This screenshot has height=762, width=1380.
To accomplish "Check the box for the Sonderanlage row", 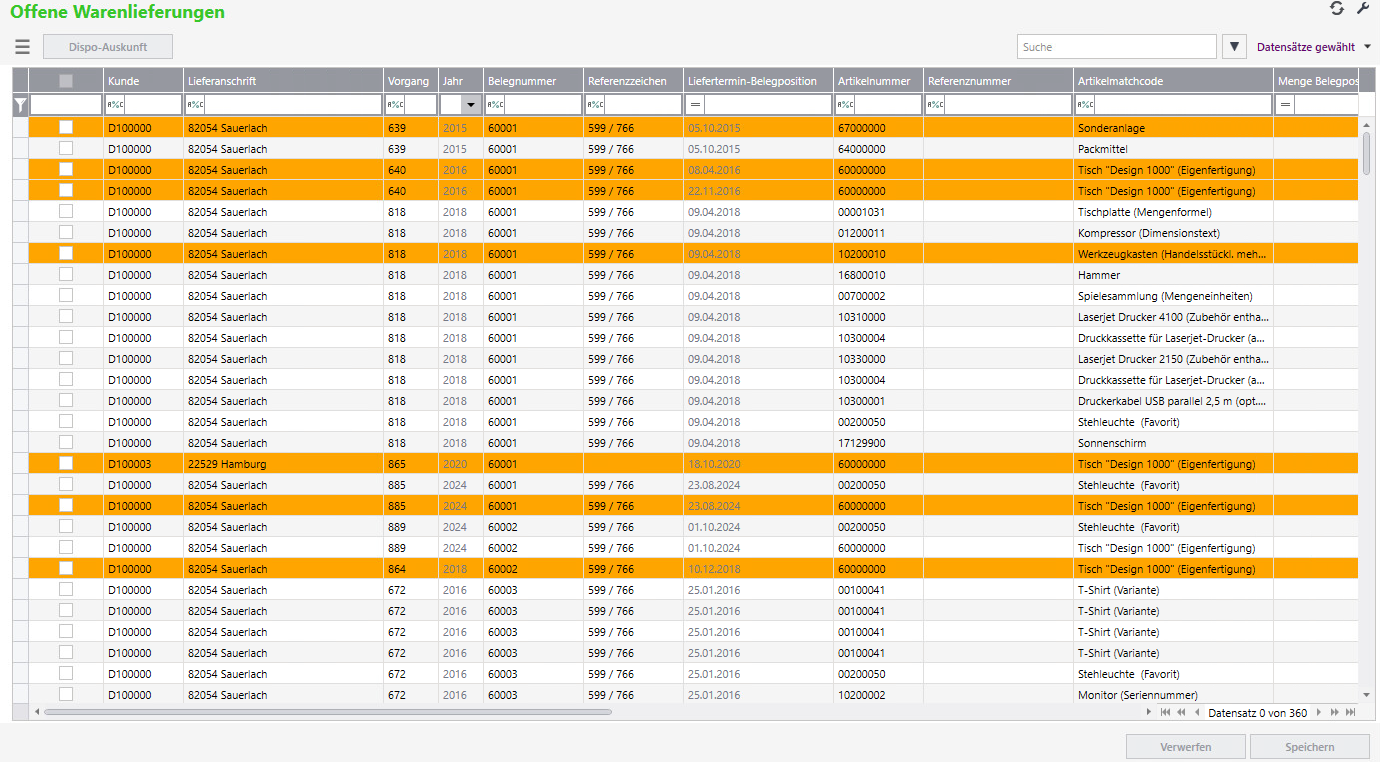I will click(66, 127).
